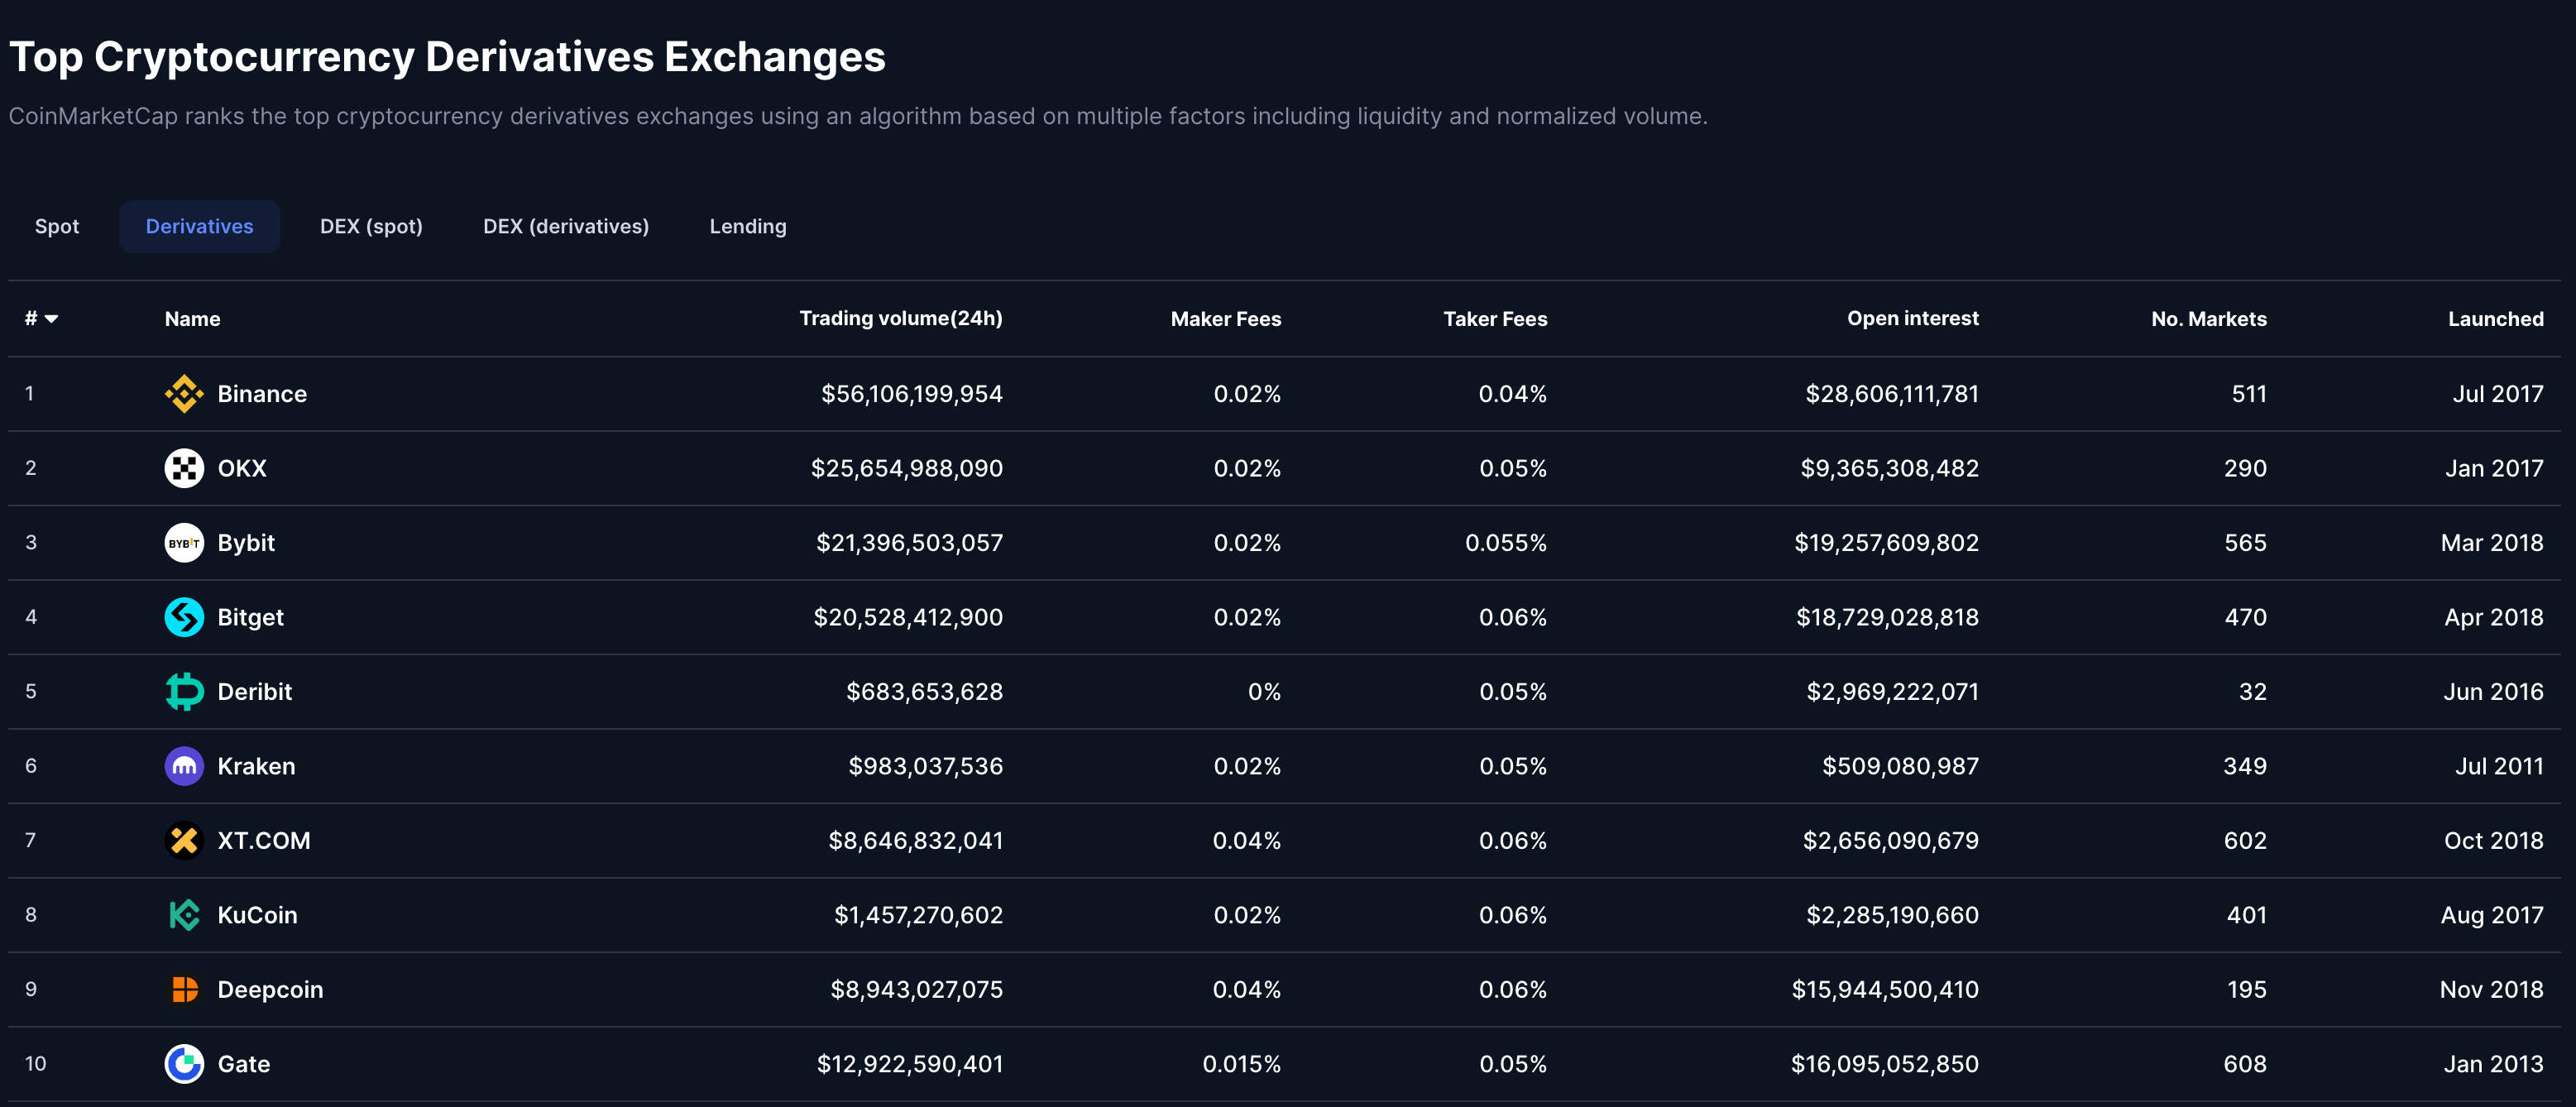Click the Bitget logo icon
The height and width of the screenshot is (1107, 2576).
184,617
